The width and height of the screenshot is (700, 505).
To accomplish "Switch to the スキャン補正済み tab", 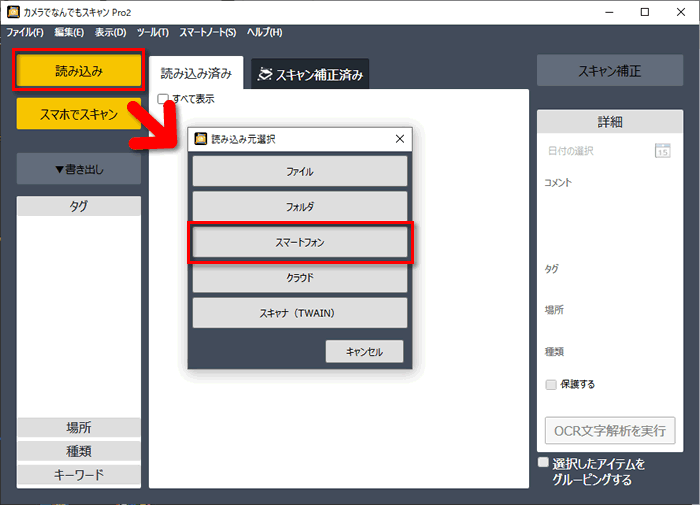I will 310,74.
